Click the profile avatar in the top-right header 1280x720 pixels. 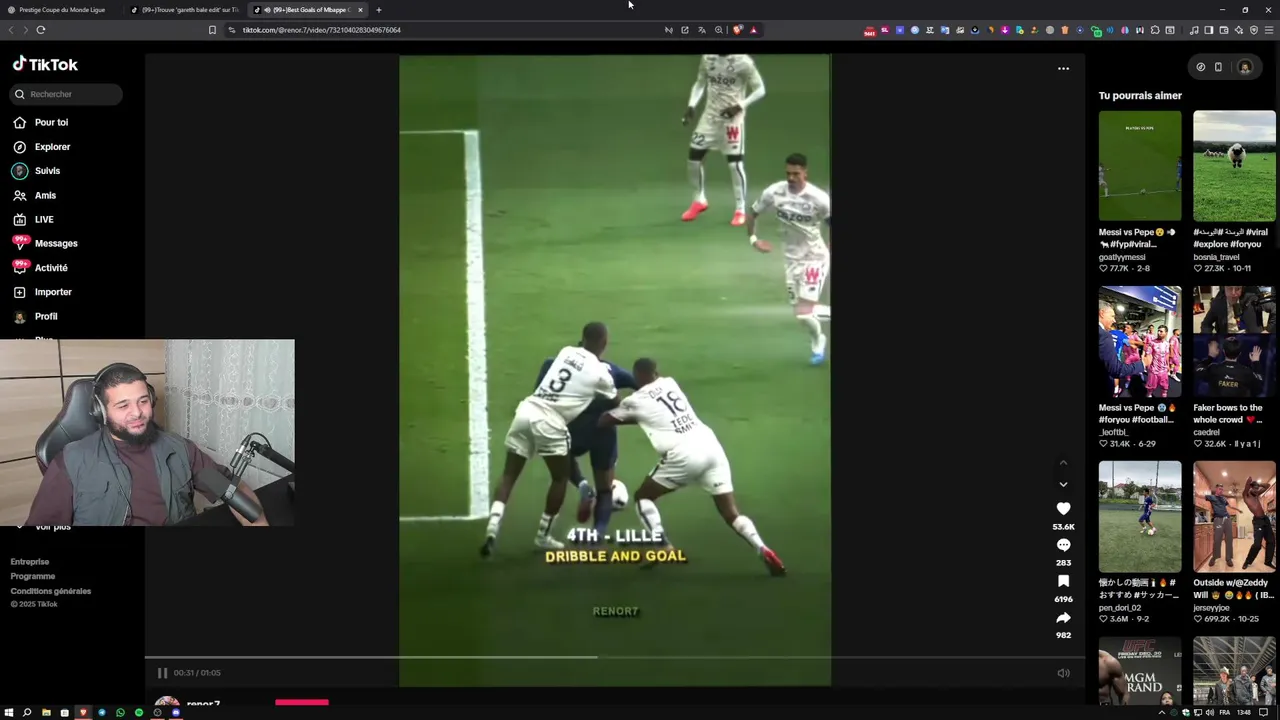(1245, 67)
